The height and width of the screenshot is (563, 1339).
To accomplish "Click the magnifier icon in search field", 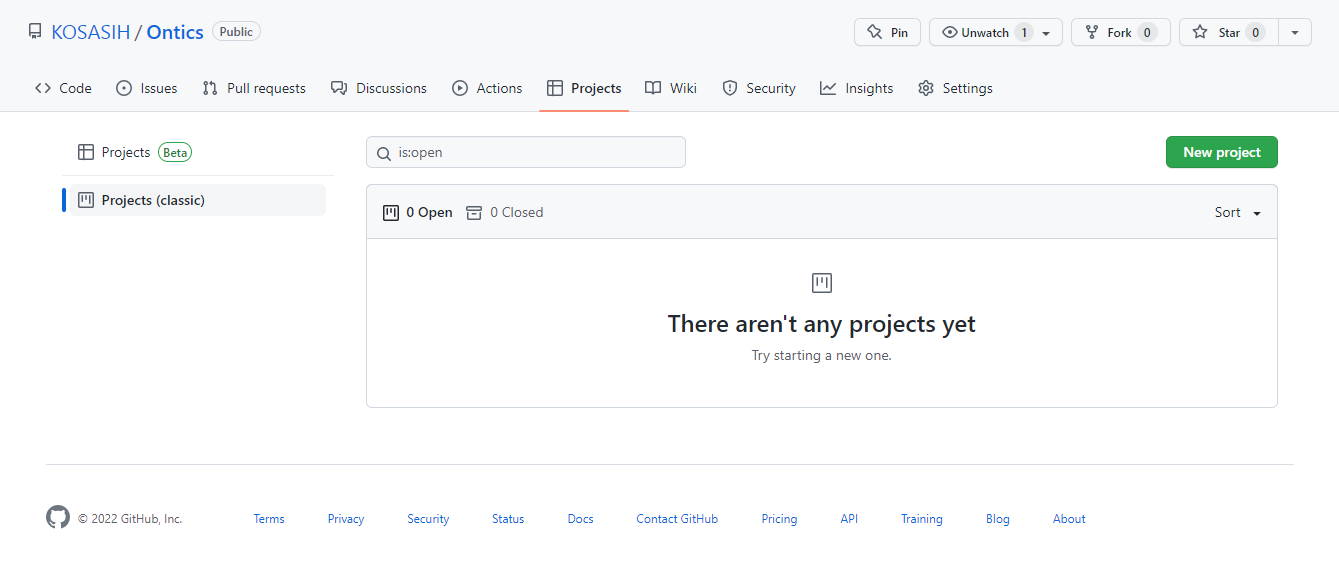I will [x=383, y=153].
